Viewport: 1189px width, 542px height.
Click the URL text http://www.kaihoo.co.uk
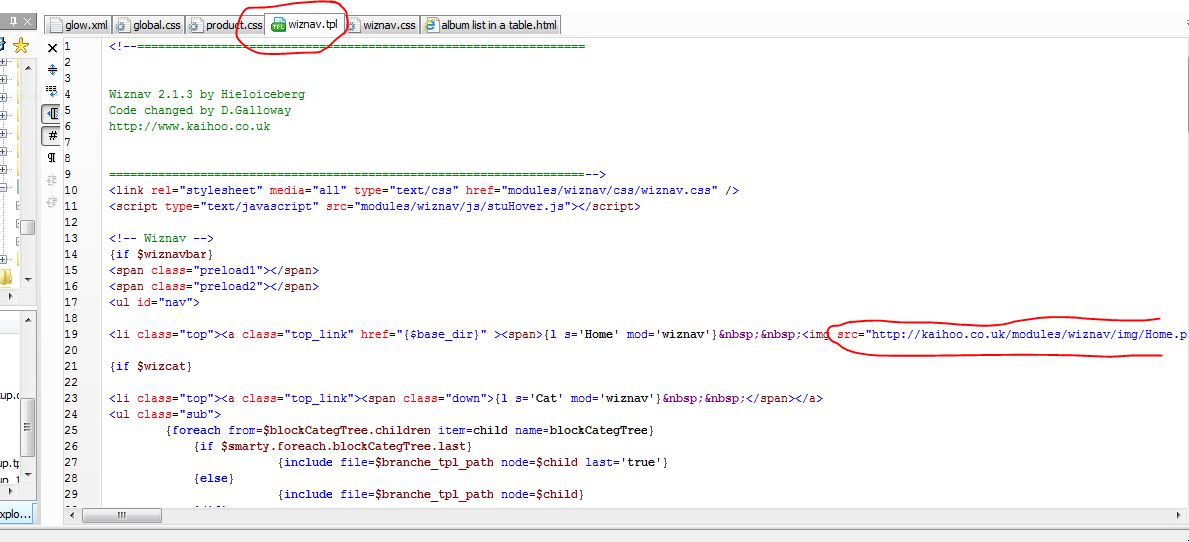click(x=190, y=127)
